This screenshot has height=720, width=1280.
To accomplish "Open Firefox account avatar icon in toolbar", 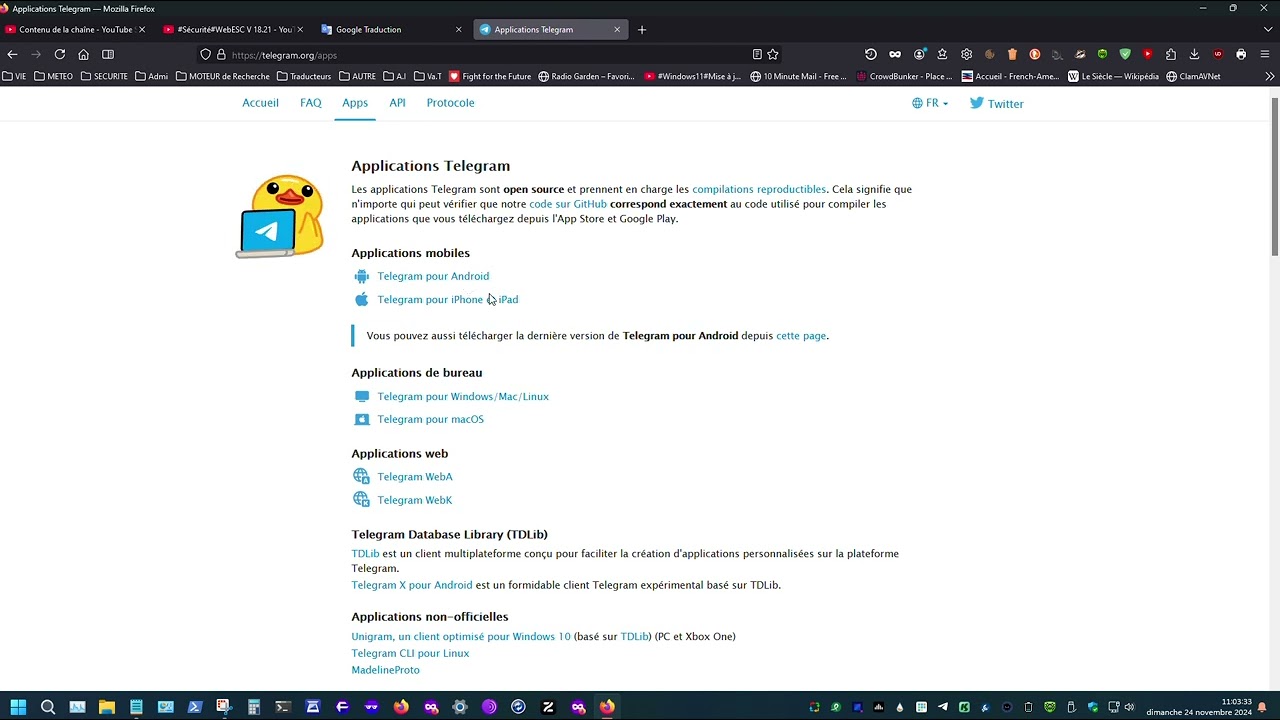I will click(919, 54).
